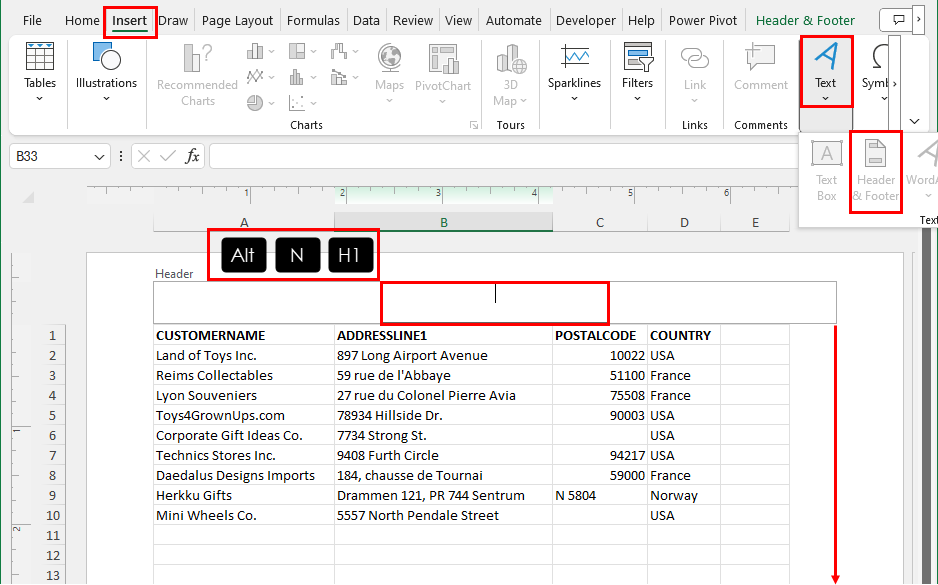Insert a line or area chart
Viewport: 938px width, 585px height.
pyautogui.click(x=260, y=77)
